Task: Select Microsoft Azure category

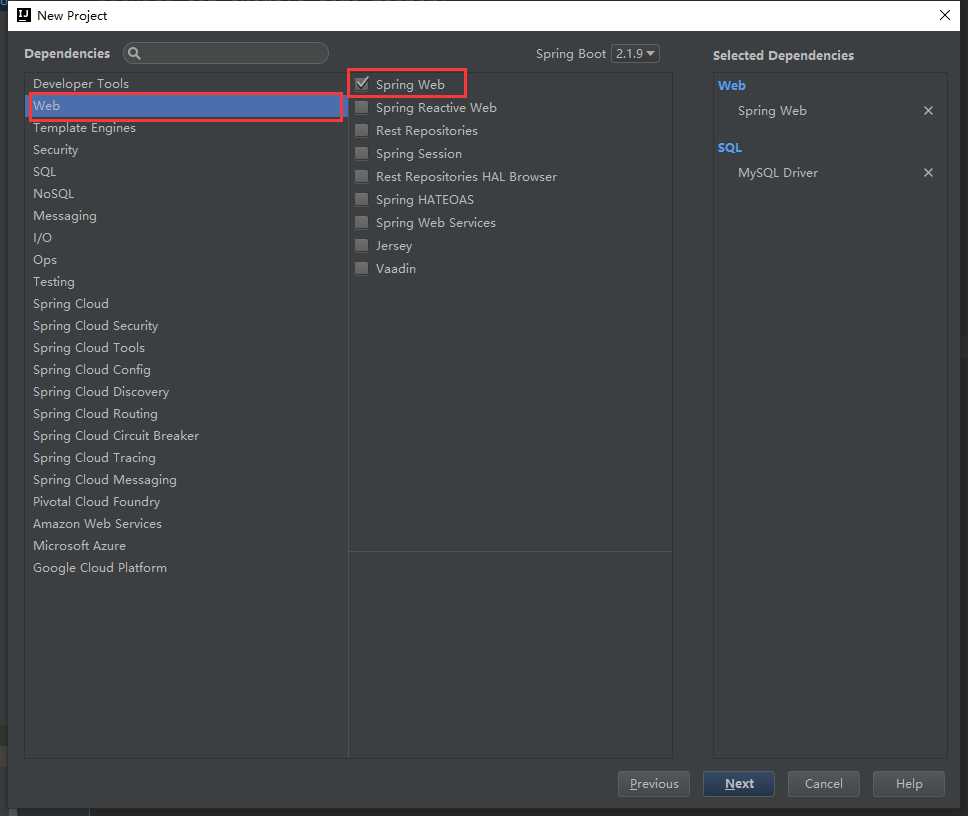Action: [x=186, y=546]
